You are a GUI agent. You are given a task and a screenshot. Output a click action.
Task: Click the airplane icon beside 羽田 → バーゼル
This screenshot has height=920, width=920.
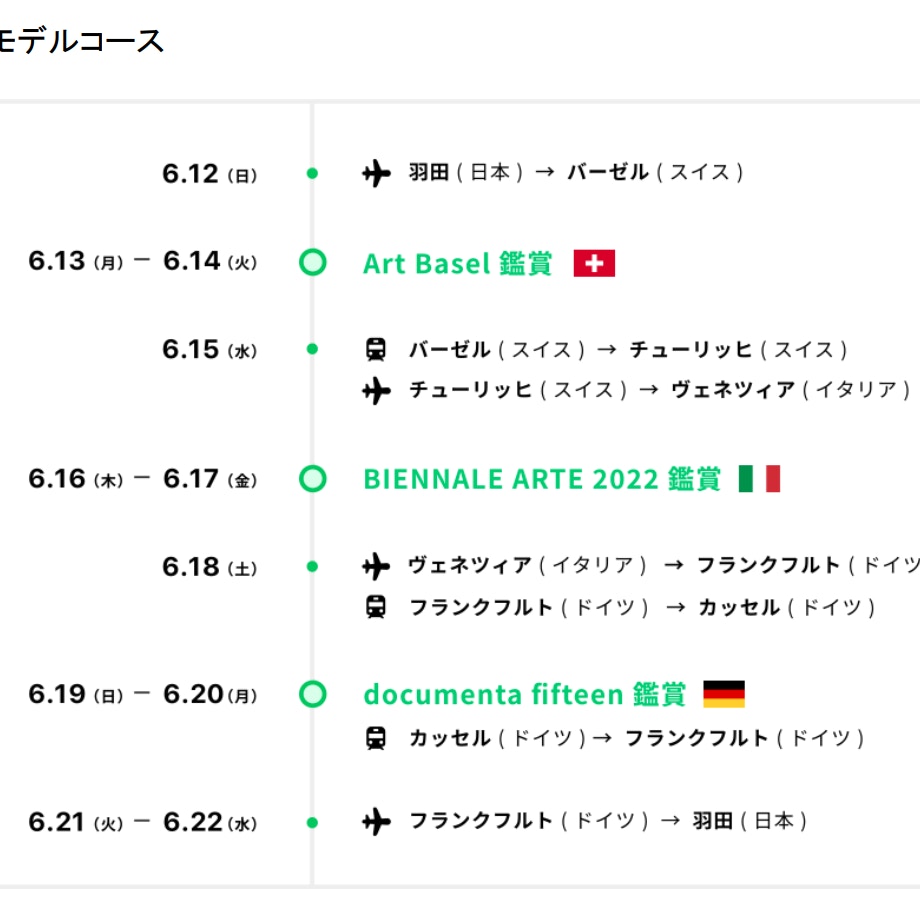click(376, 174)
